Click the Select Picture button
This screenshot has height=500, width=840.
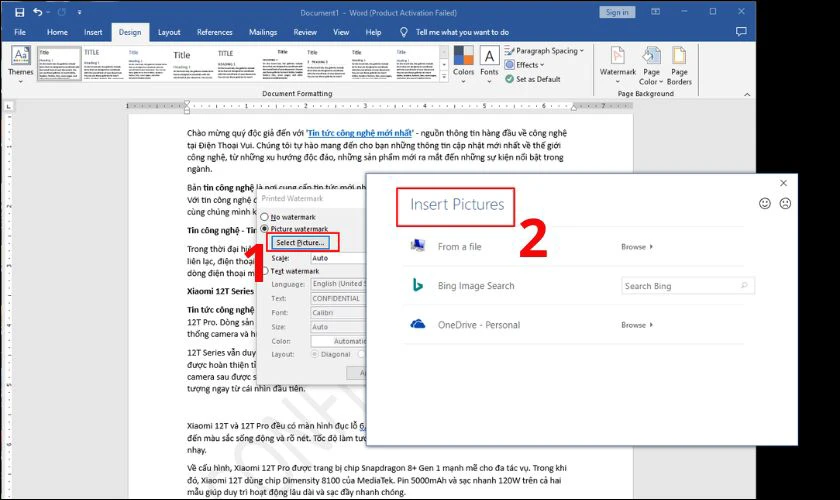pos(300,243)
